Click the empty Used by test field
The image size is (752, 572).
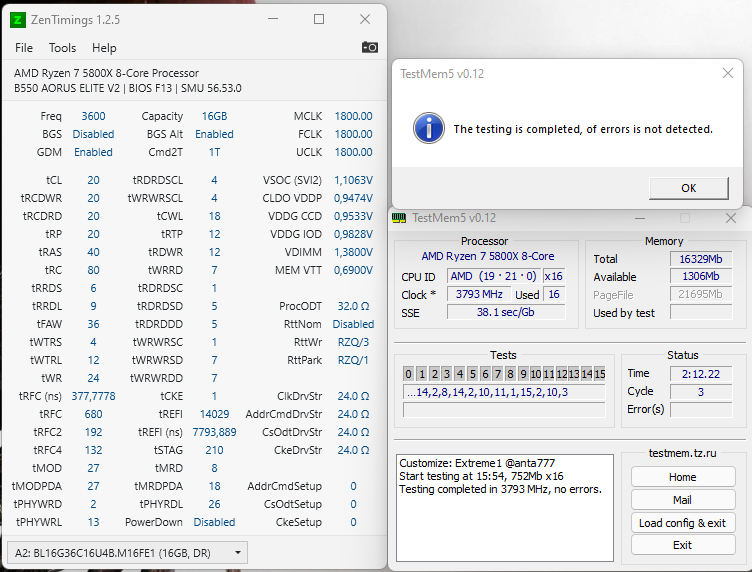point(701,313)
